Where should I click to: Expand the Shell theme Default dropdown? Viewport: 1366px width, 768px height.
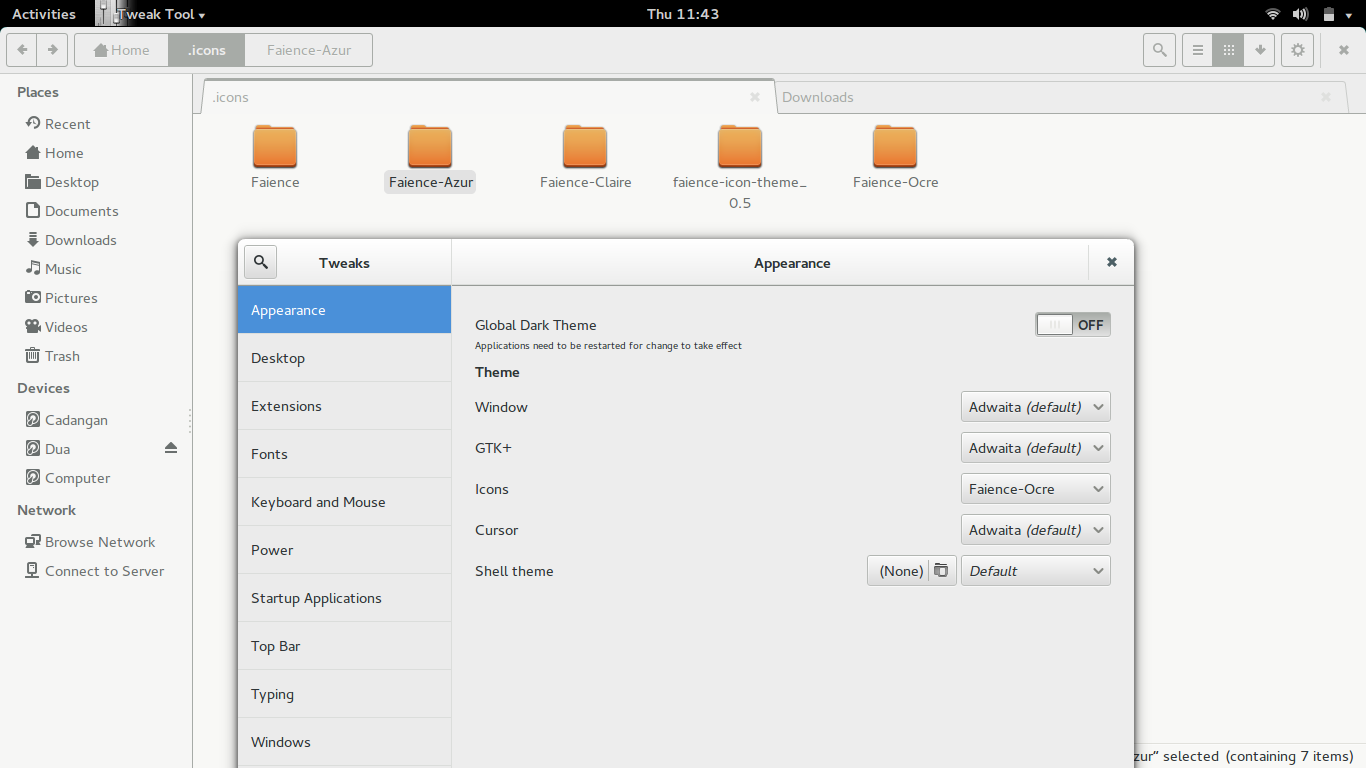[1035, 570]
